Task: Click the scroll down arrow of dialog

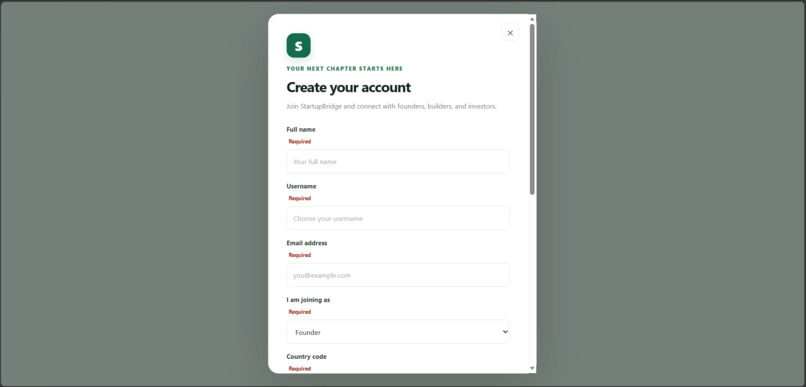Action: [x=532, y=368]
